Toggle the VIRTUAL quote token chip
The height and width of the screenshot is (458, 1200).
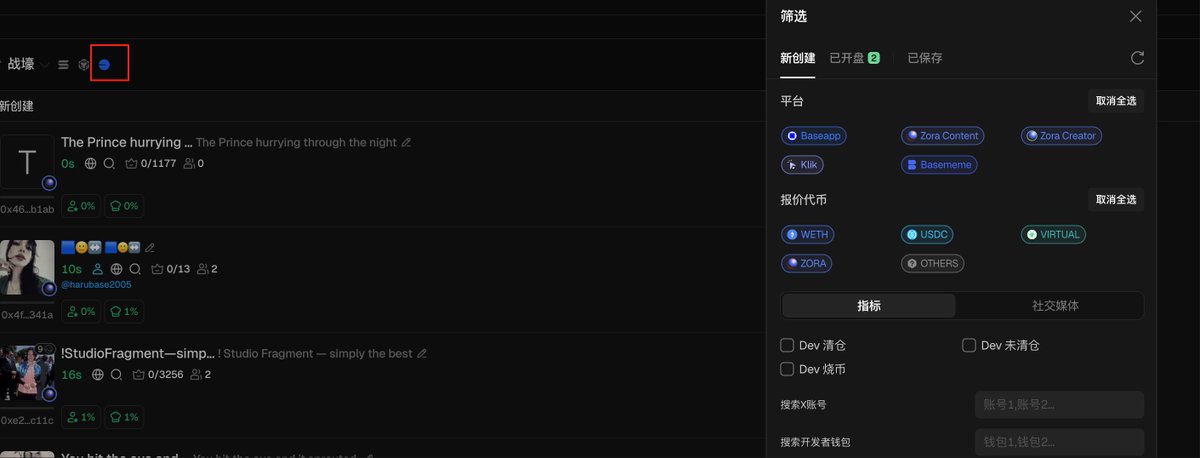1053,234
